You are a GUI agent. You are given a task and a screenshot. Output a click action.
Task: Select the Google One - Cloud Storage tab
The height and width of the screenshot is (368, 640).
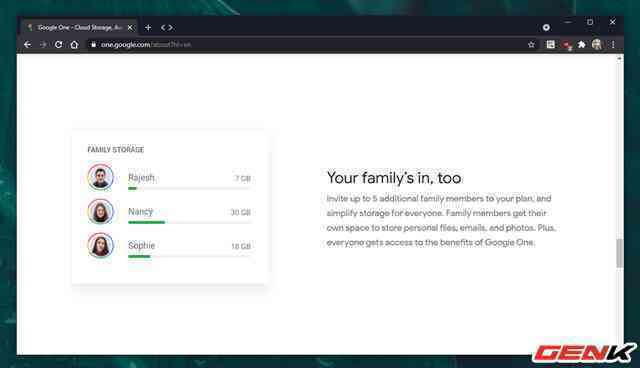(x=79, y=27)
